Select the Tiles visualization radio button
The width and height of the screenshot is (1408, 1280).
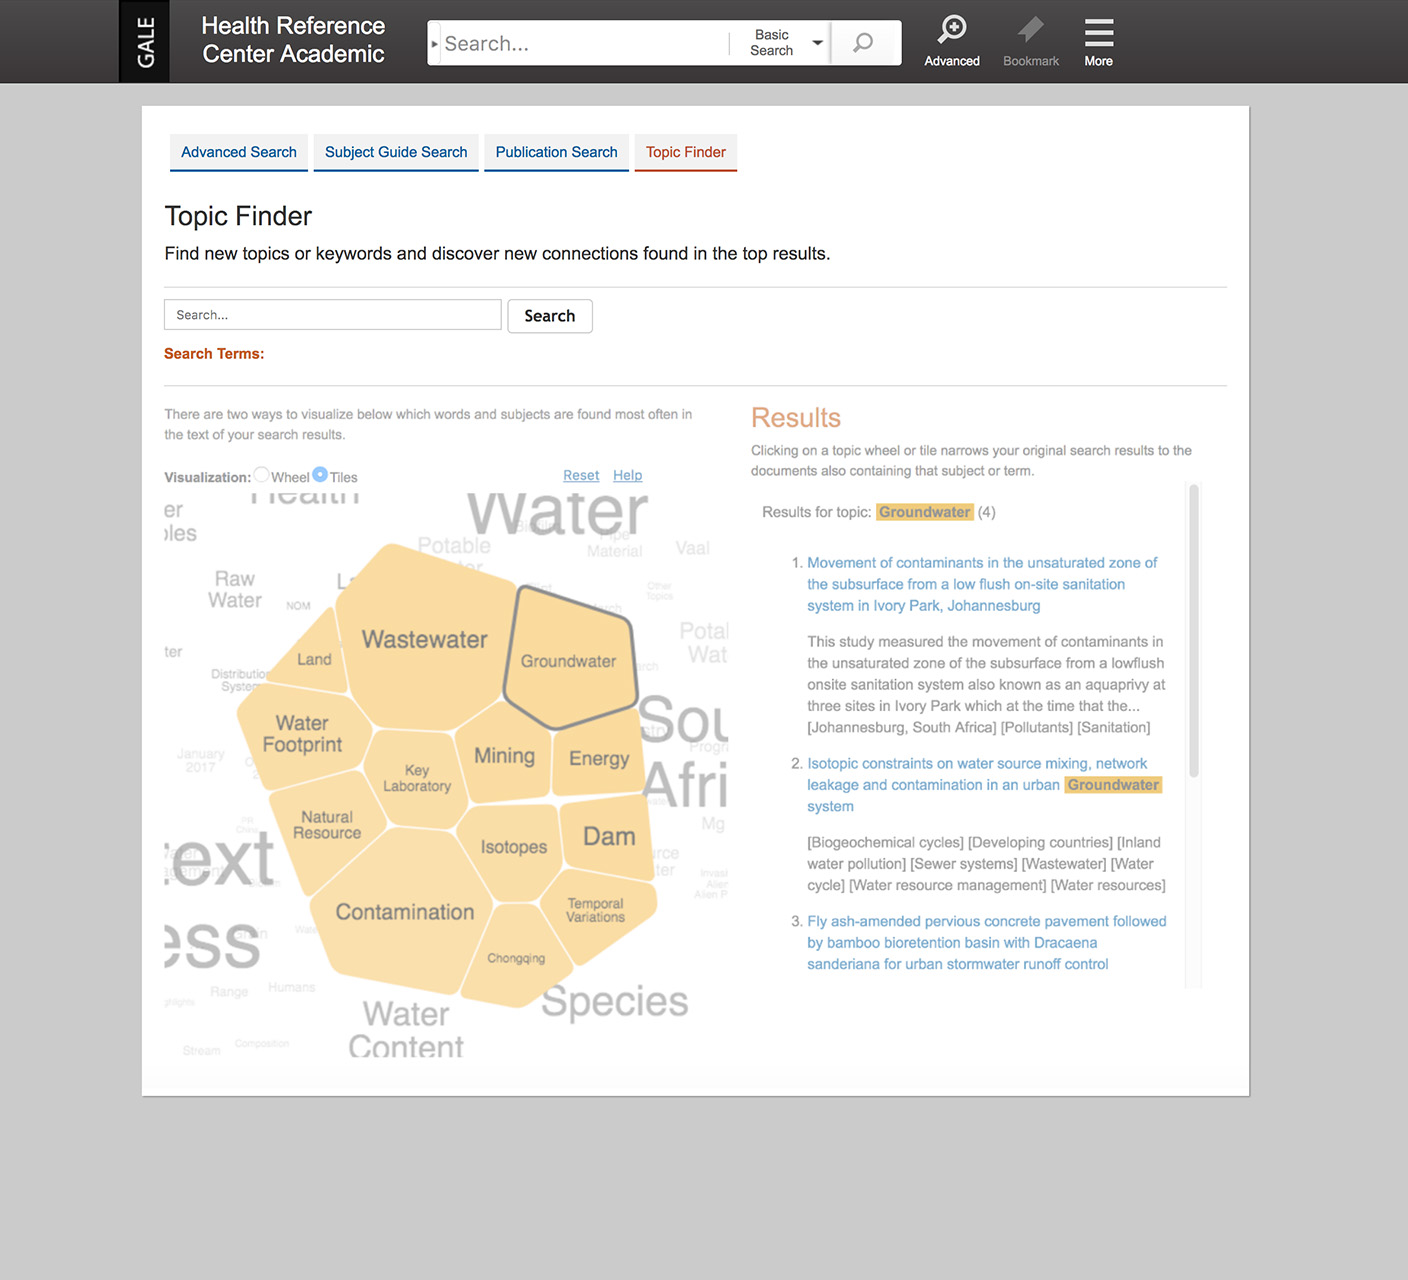tap(320, 475)
